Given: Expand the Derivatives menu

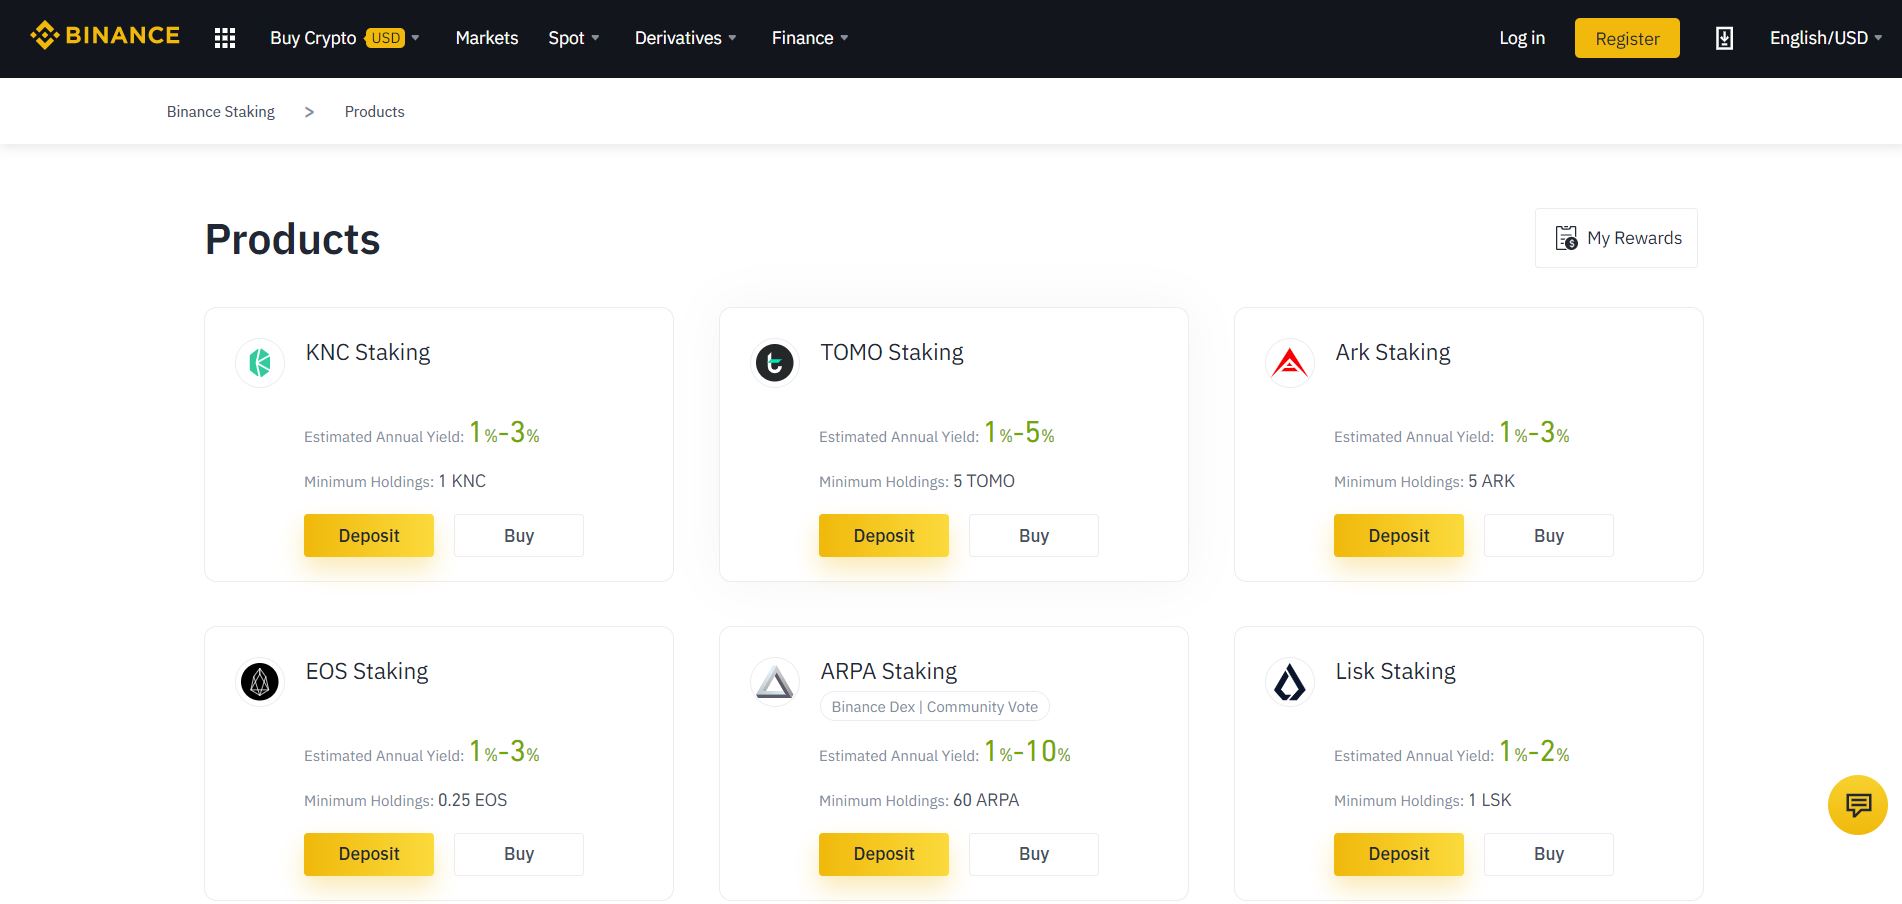Looking at the screenshot, I should [686, 38].
